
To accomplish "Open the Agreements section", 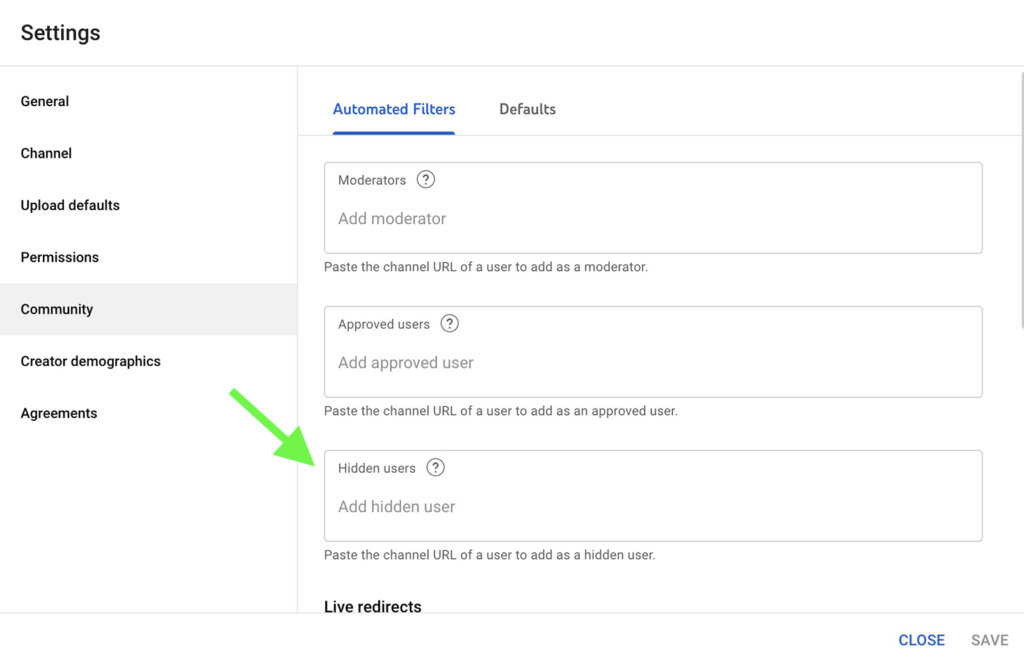I will click(58, 413).
